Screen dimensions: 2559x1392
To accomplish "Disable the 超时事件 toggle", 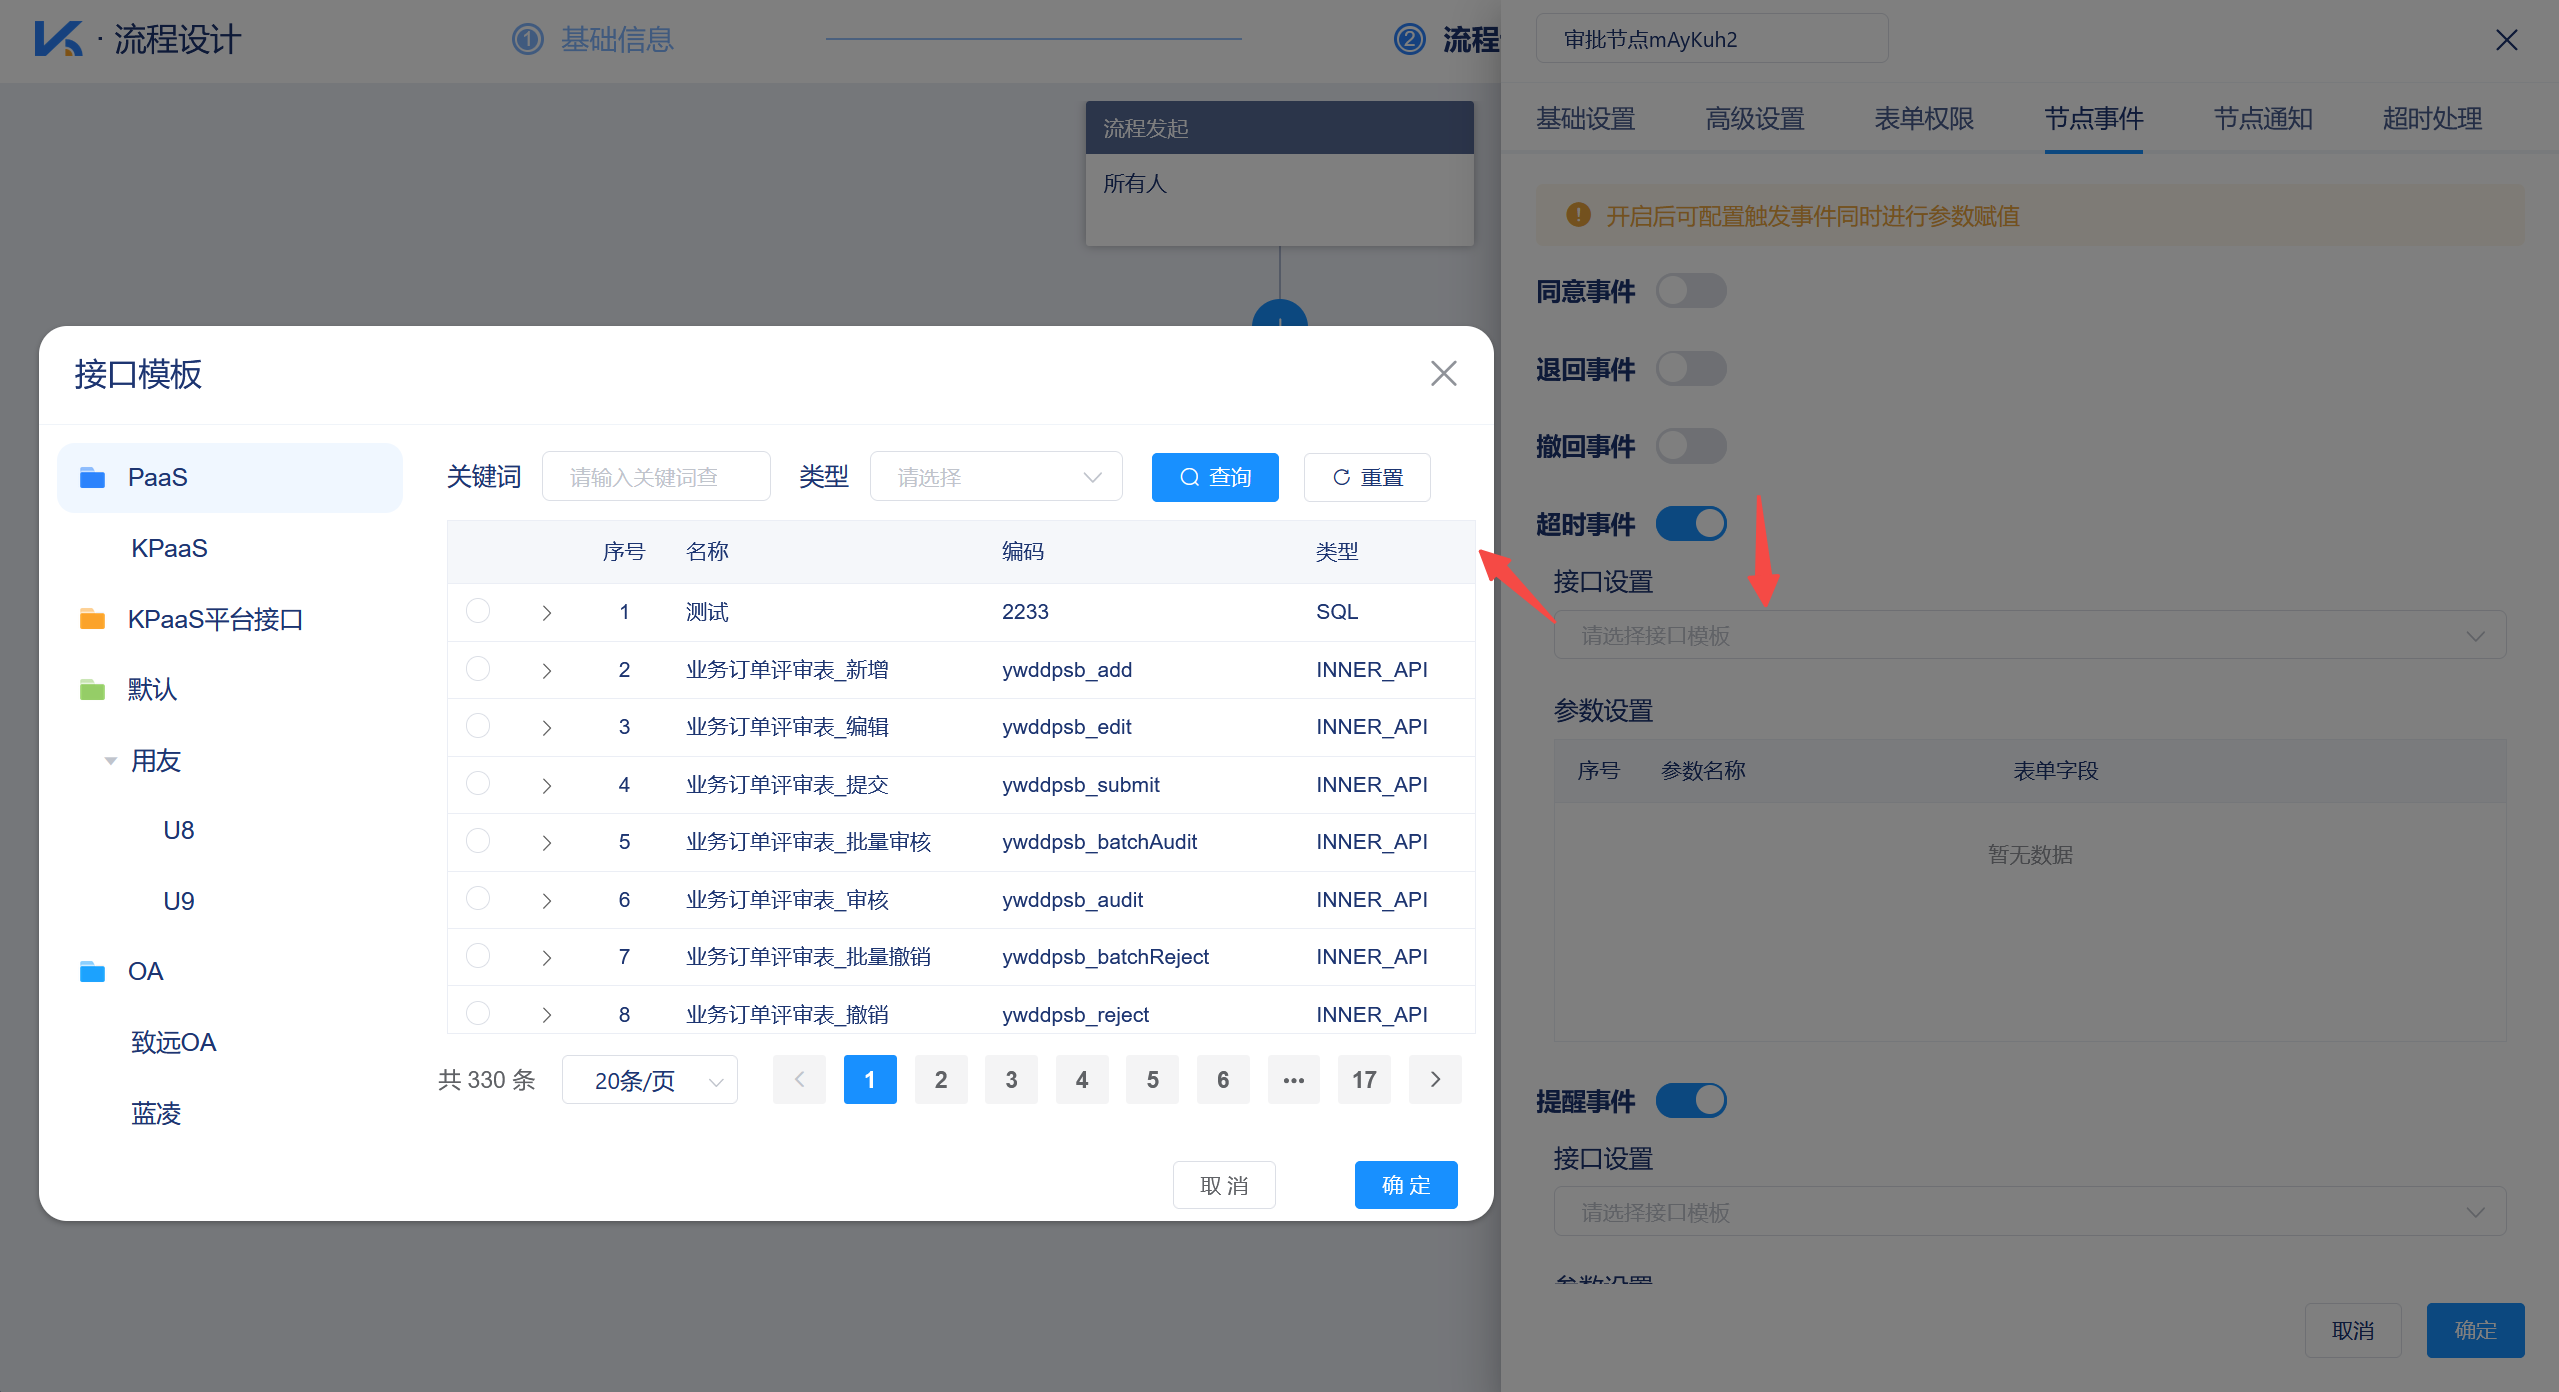I will 1691,523.
